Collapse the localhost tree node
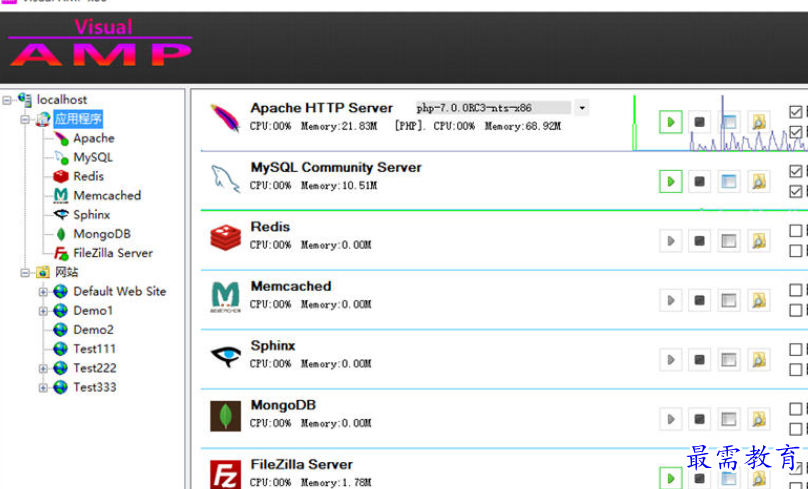 [x=7, y=100]
